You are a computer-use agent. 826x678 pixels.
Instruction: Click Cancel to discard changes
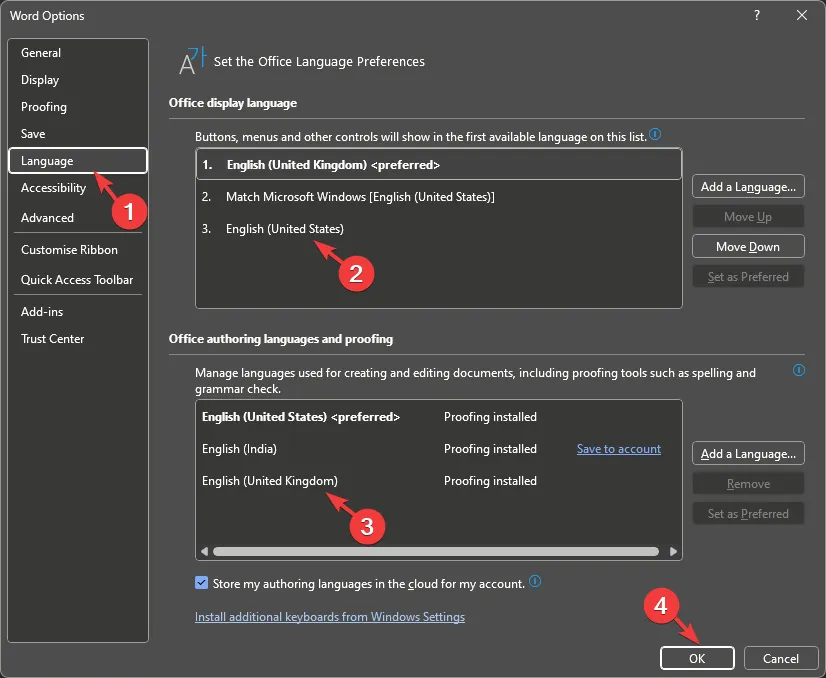(781, 659)
